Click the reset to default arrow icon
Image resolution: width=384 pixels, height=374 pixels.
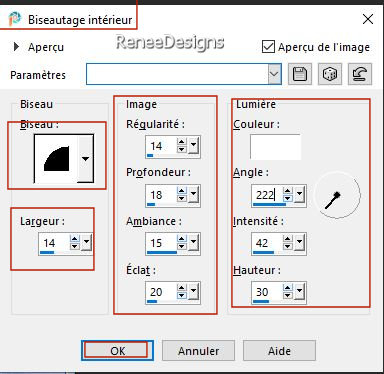[360, 74]
